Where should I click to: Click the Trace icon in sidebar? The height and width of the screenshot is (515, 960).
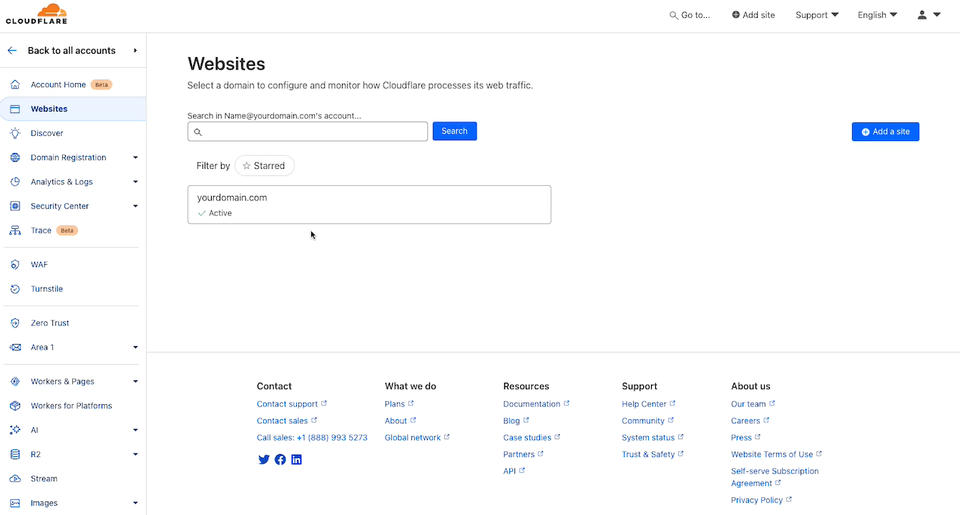pyautogui.click(x=15, y=231)
